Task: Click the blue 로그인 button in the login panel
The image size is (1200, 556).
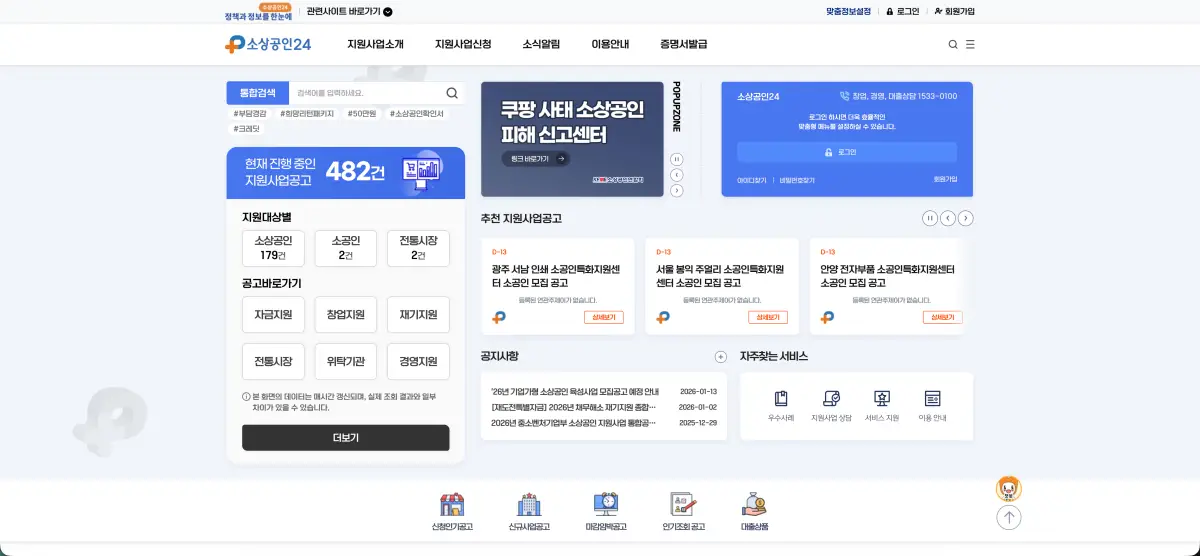Action: pyautogui.click(x=846, y=152)
